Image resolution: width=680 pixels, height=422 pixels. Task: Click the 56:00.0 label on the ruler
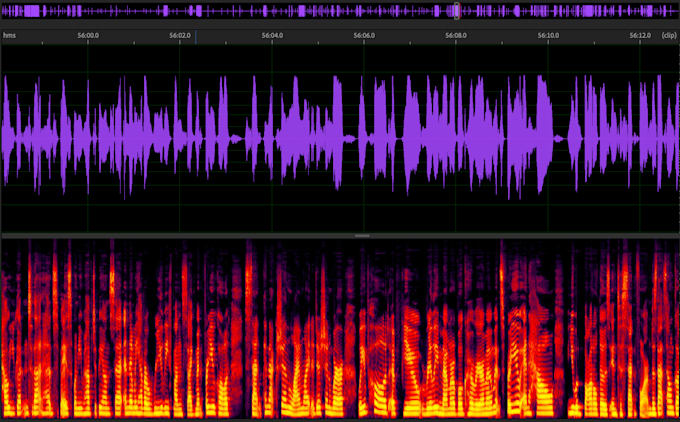click(88, 36)
